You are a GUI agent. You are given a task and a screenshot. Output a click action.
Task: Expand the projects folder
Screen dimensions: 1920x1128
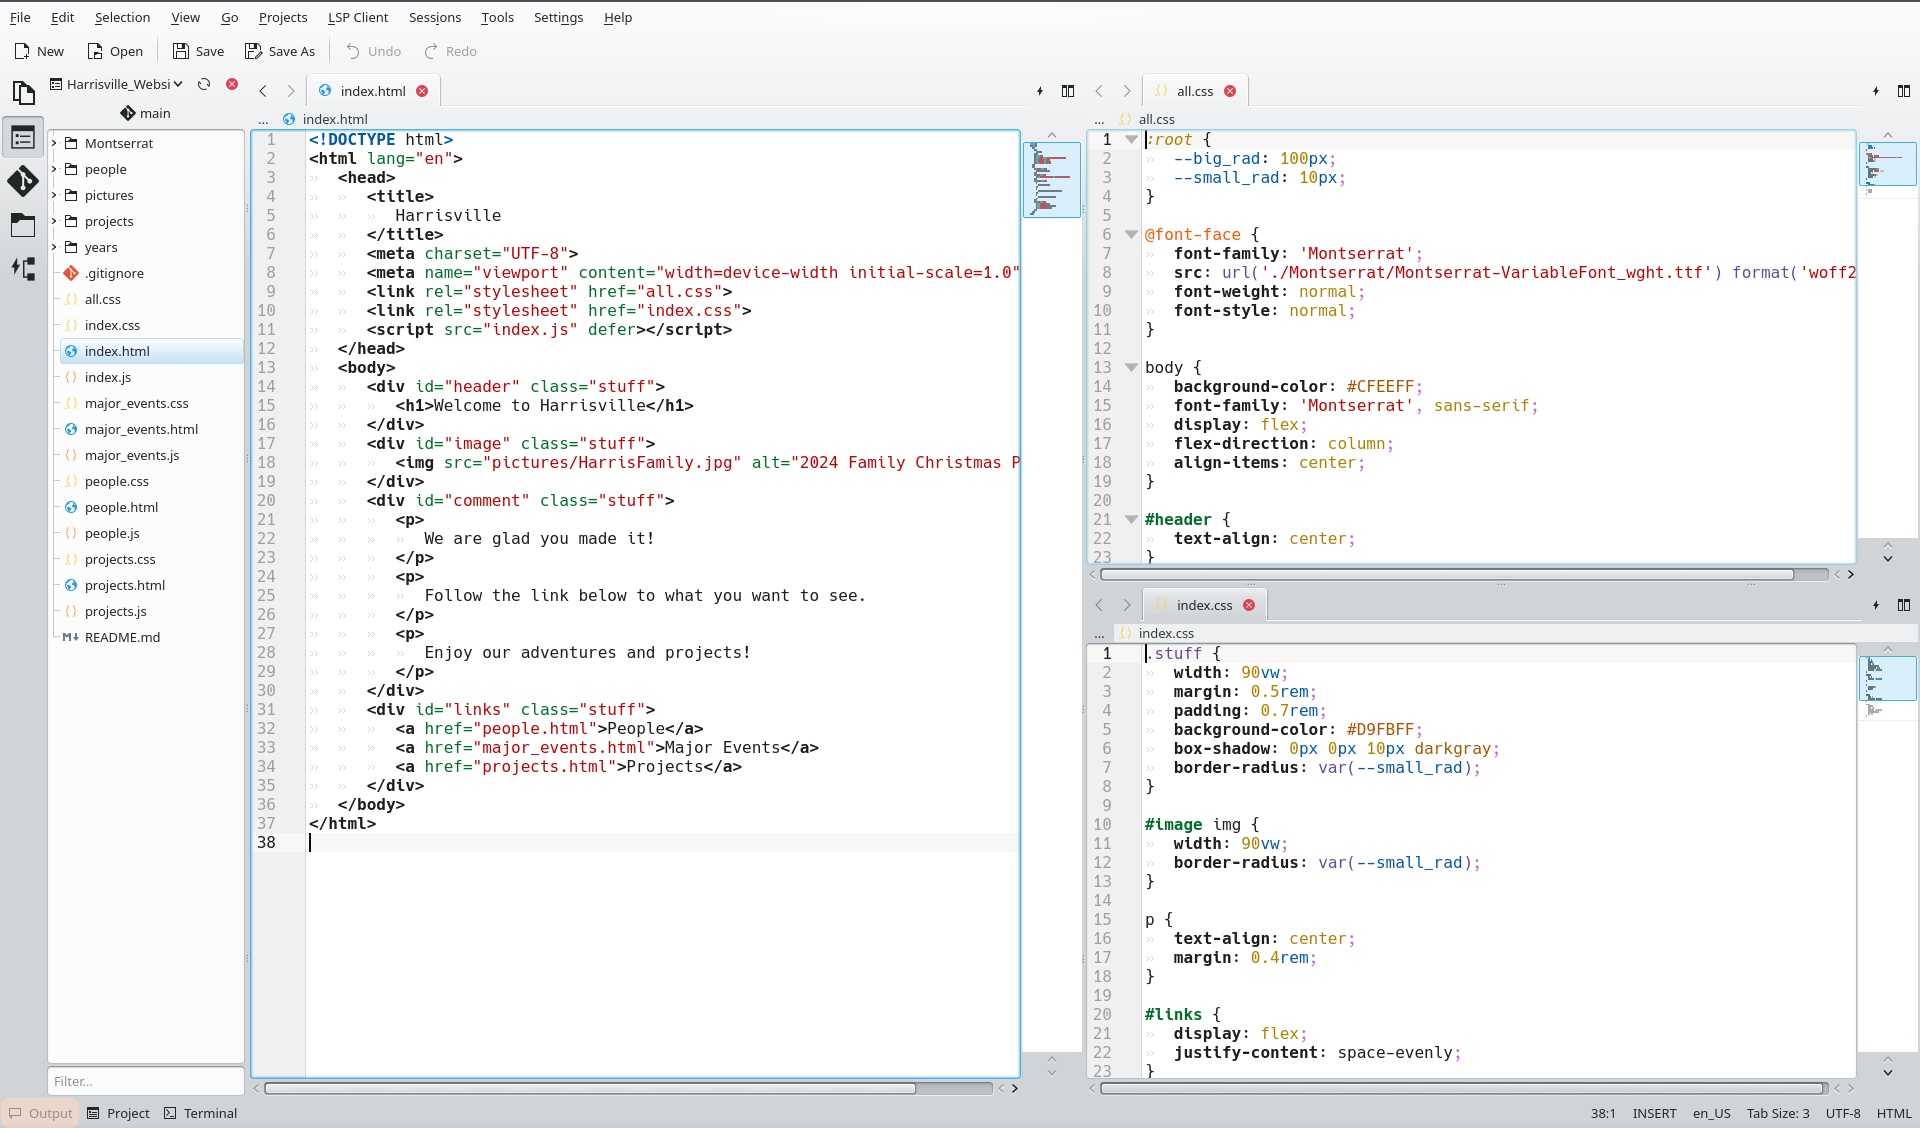click(54, 221)
